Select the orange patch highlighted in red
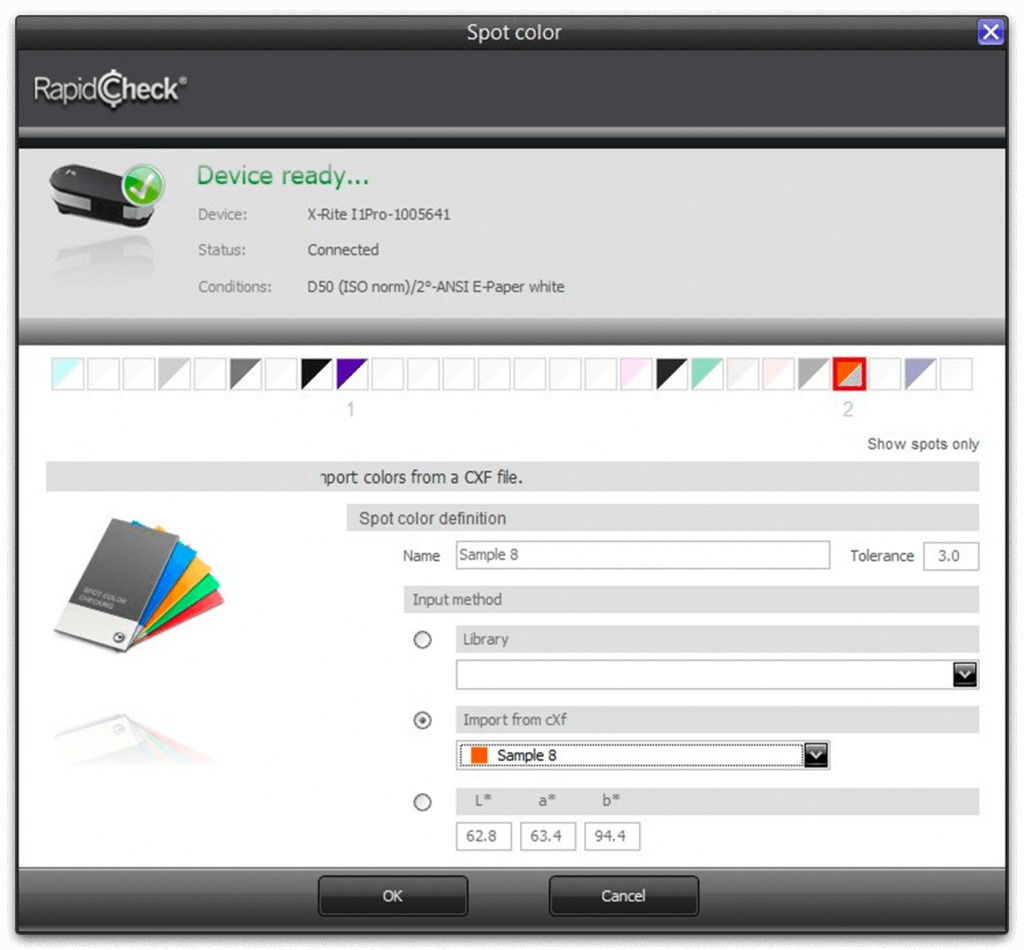The image size is (1024, 950). 849,374
